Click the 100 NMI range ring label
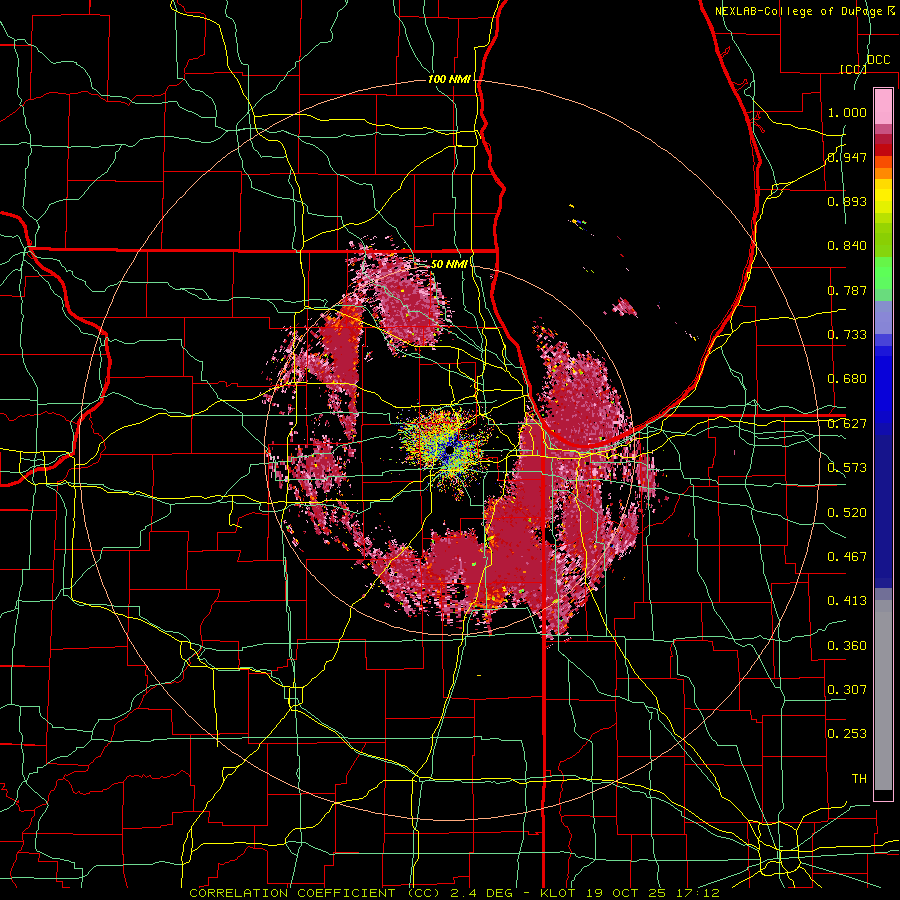 point(449,79)
